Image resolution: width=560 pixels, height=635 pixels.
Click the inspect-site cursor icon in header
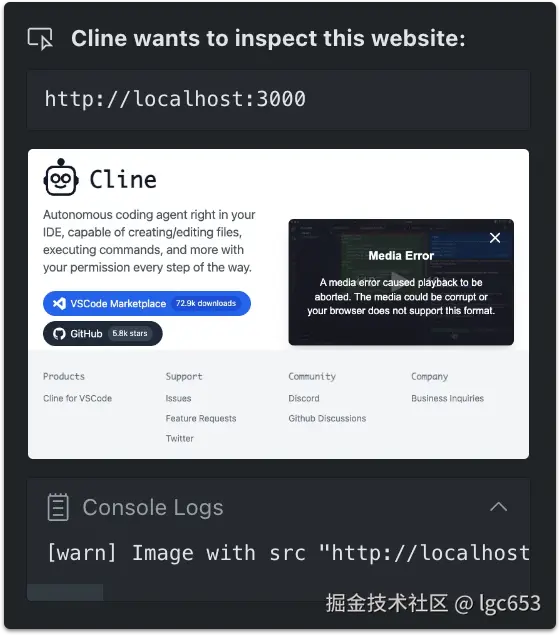coord(40,39)
